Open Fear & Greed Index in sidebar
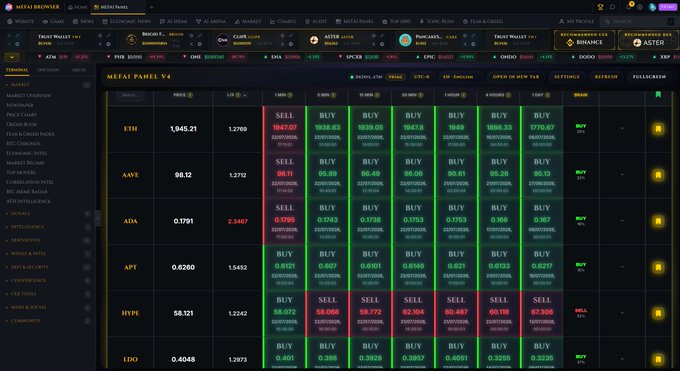Viewport: 680px width, 371px height. (30, 134)
